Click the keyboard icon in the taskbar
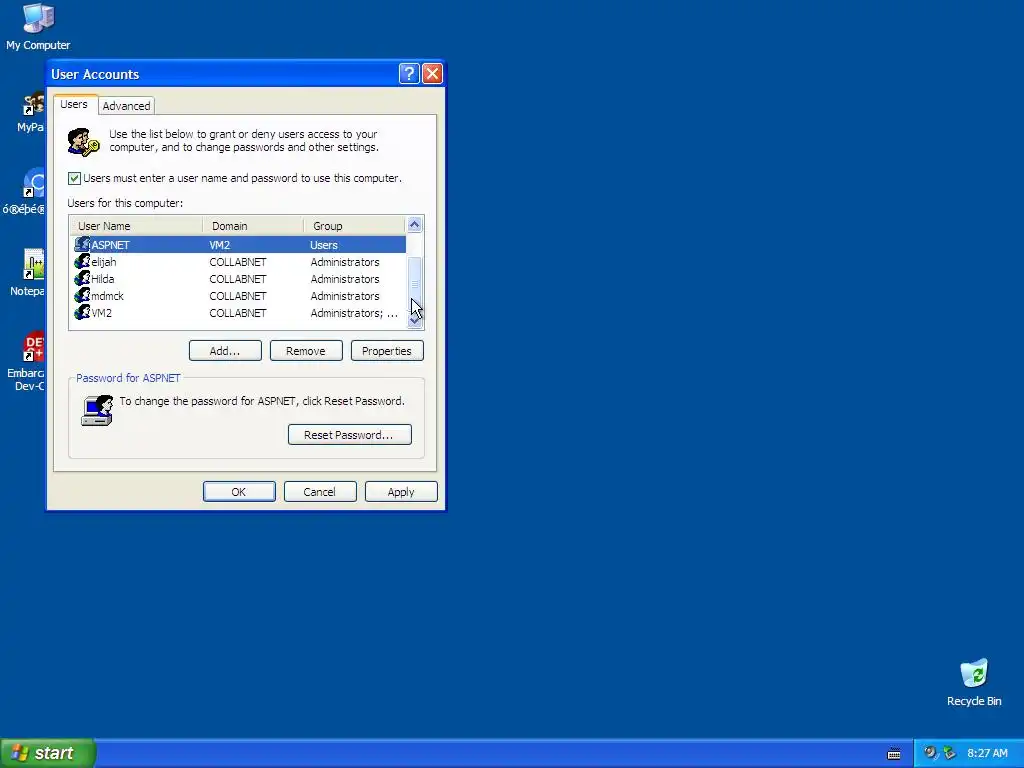 click(894, 754)
